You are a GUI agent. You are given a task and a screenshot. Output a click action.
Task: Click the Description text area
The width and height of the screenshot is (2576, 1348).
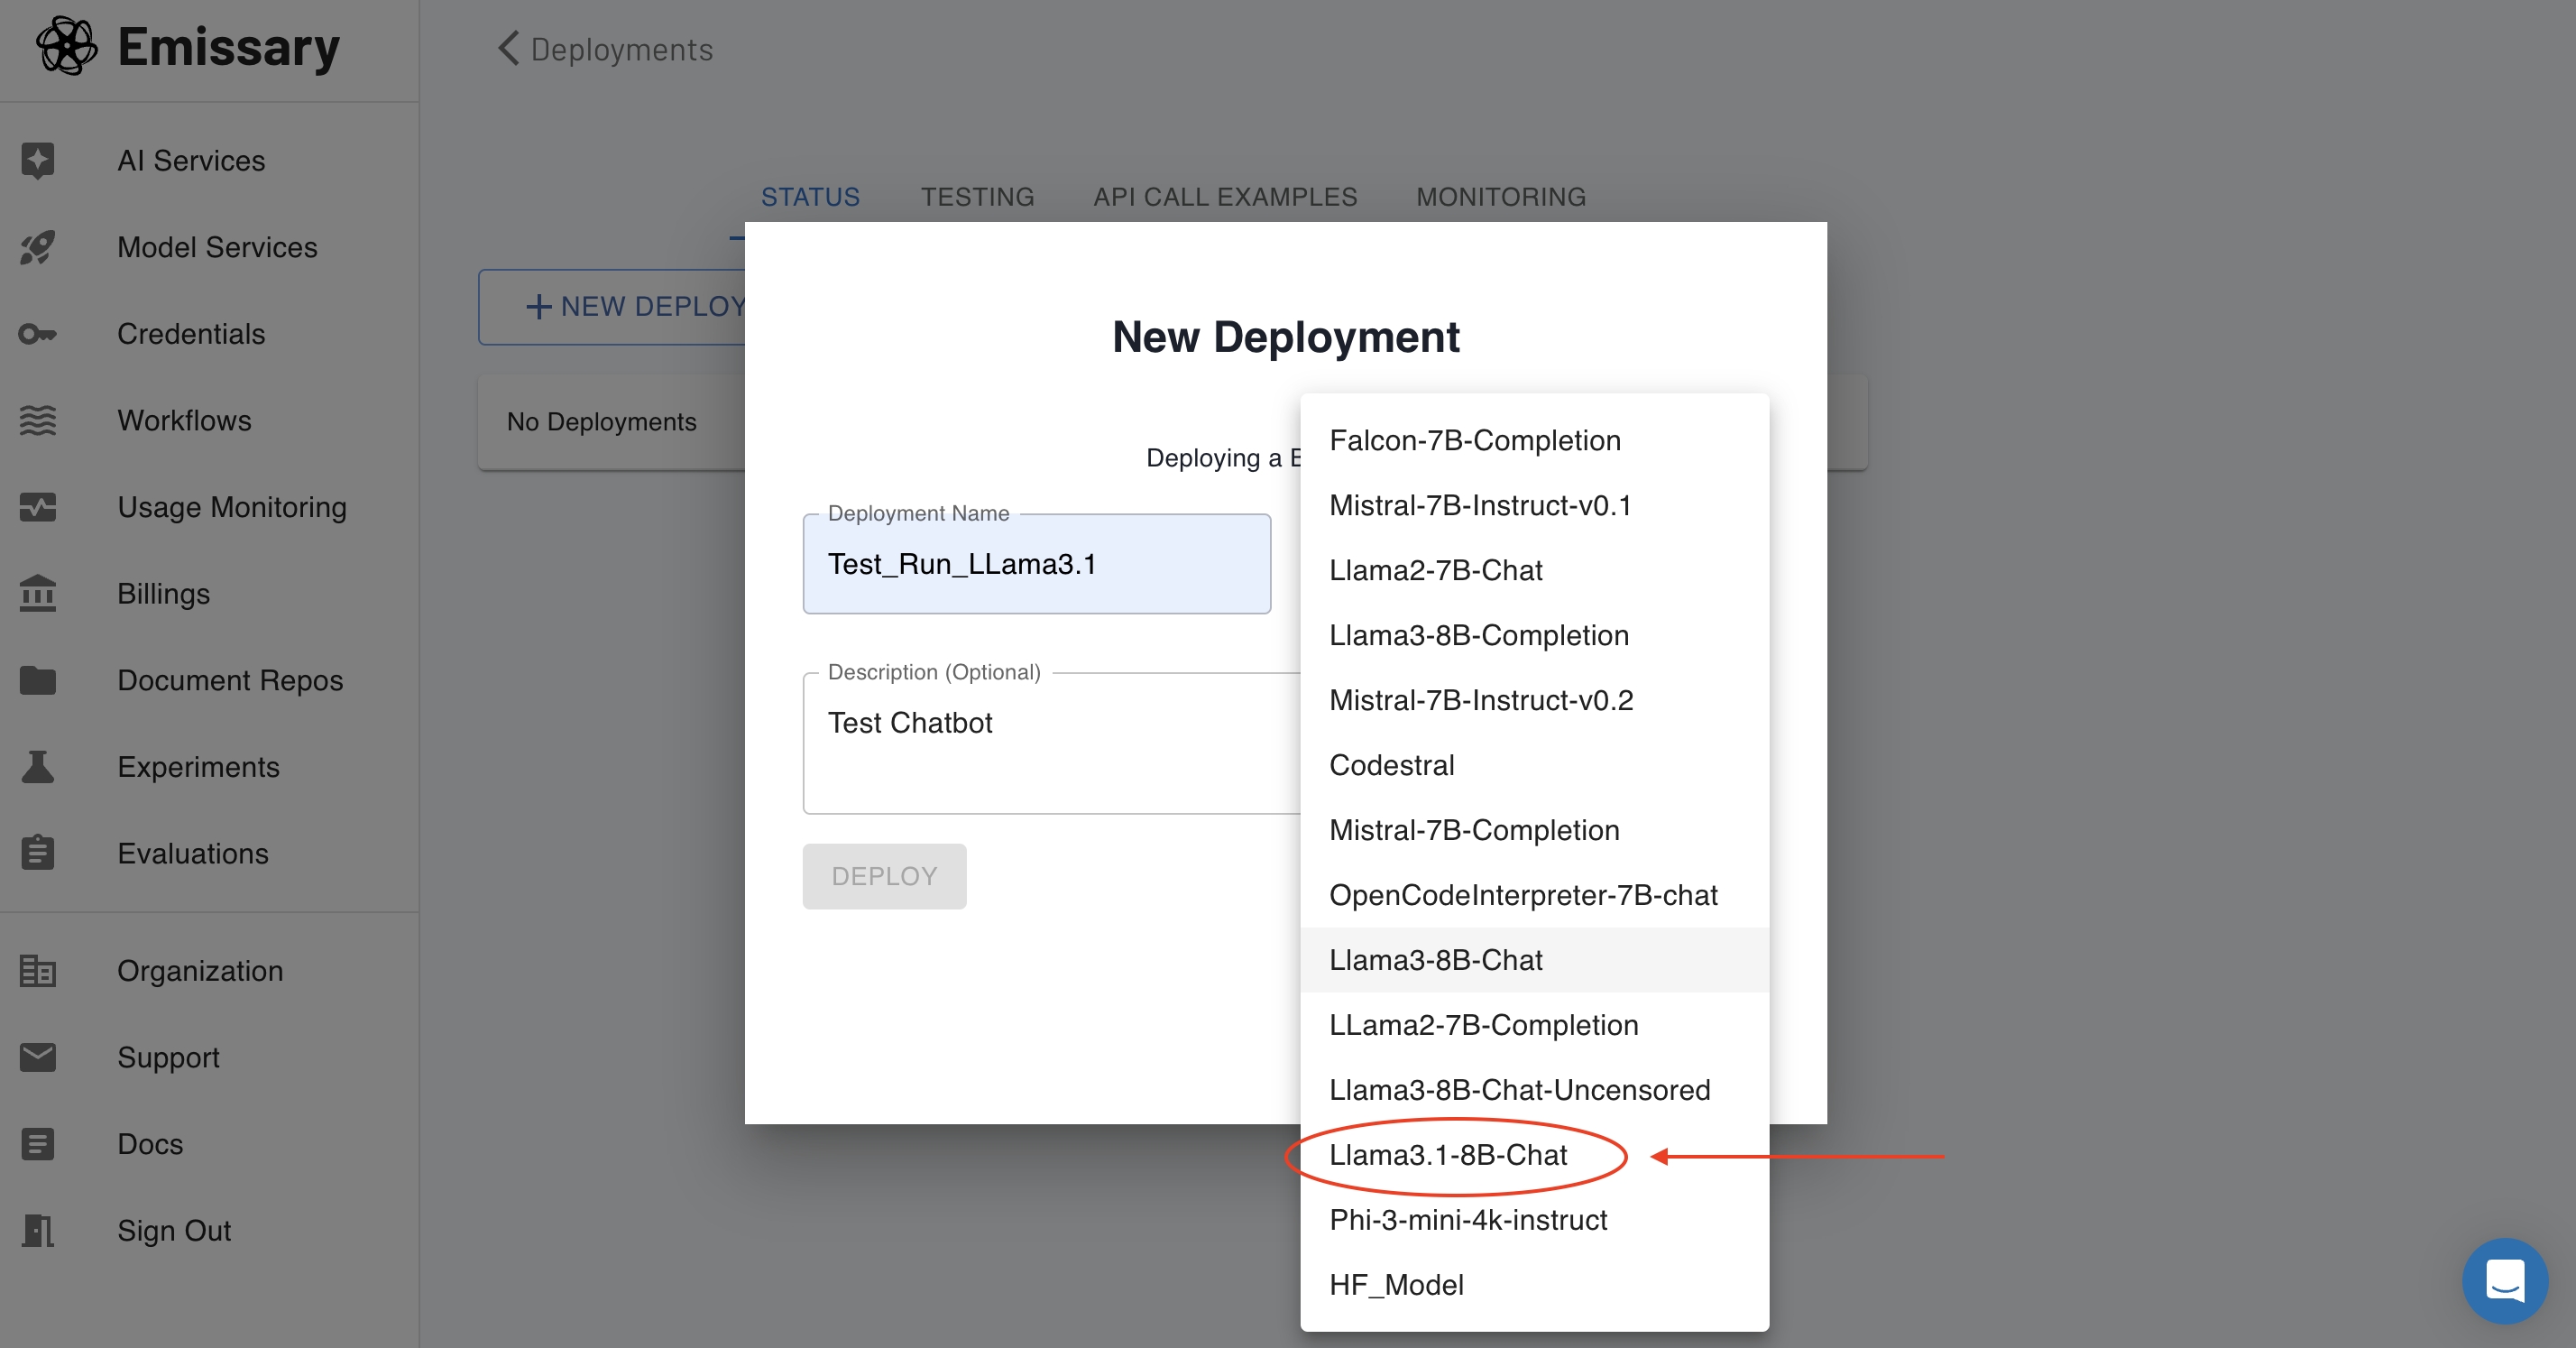click(1052, 743)
